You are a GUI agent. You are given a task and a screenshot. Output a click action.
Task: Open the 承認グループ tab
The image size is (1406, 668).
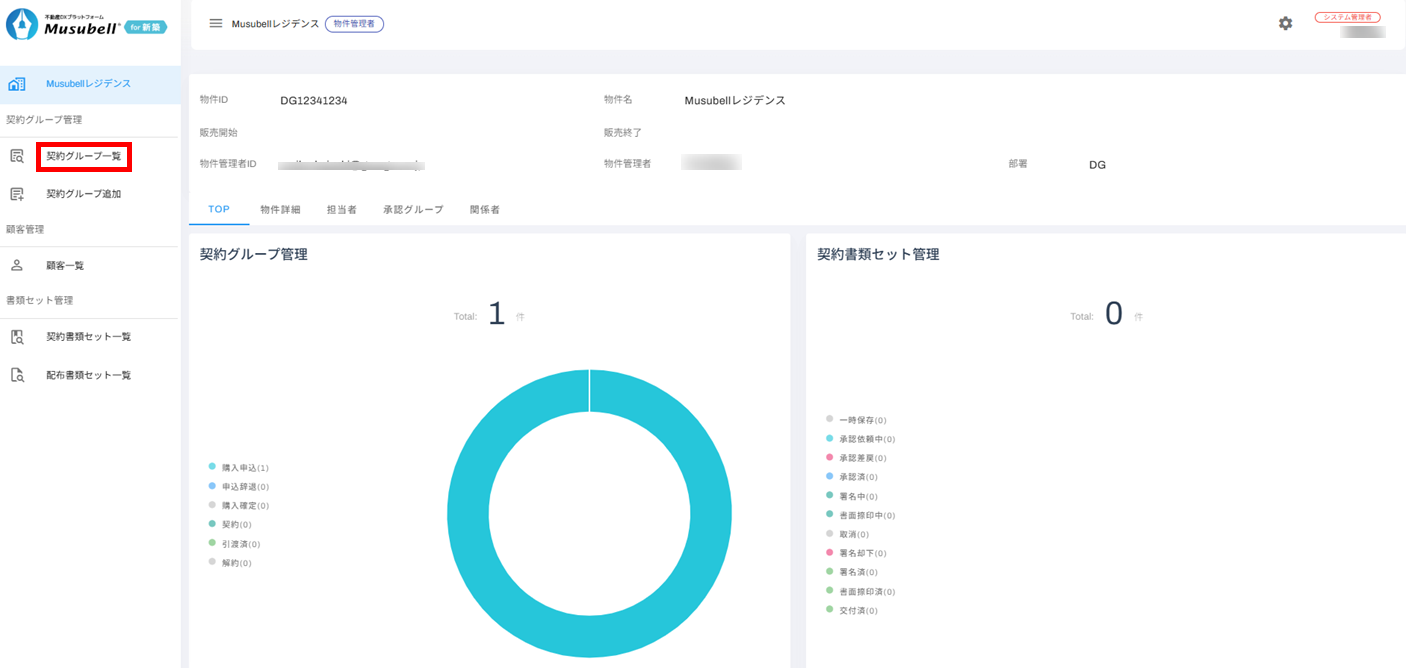coord(413,210)
